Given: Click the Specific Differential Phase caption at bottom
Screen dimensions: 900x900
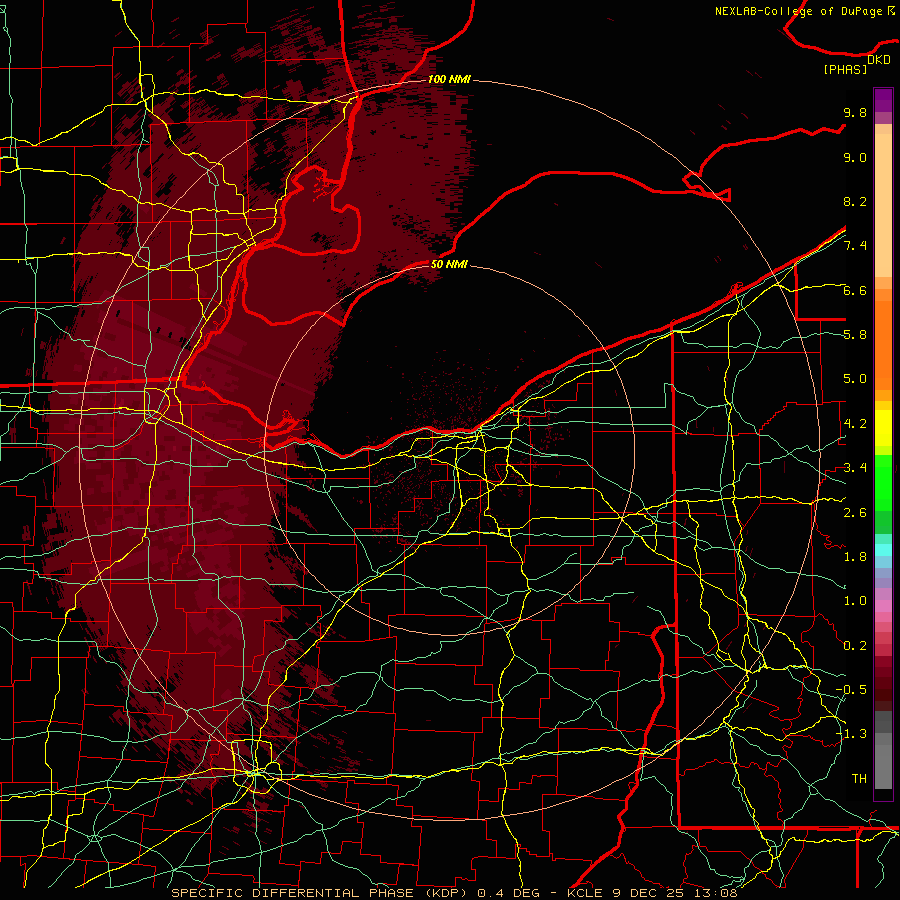Looking at the screenshot, I should coord(455,893).
